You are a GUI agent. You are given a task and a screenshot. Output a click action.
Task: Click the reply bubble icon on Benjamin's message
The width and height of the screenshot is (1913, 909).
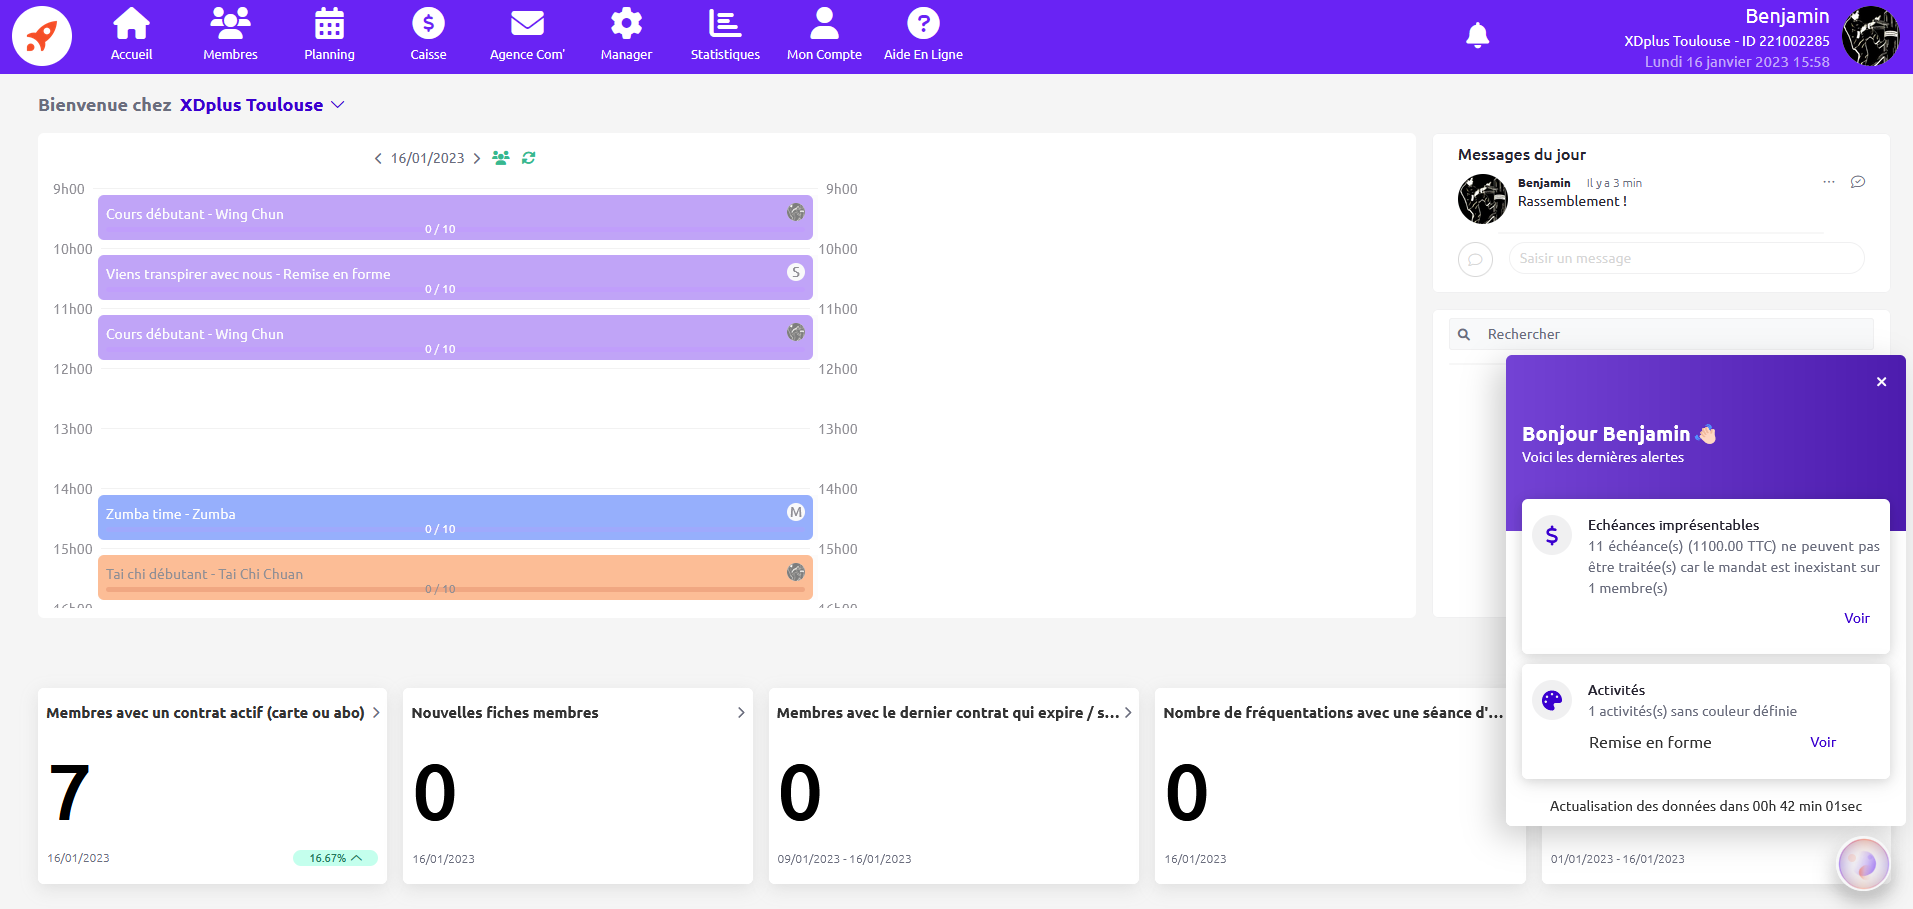(1858, 182)
